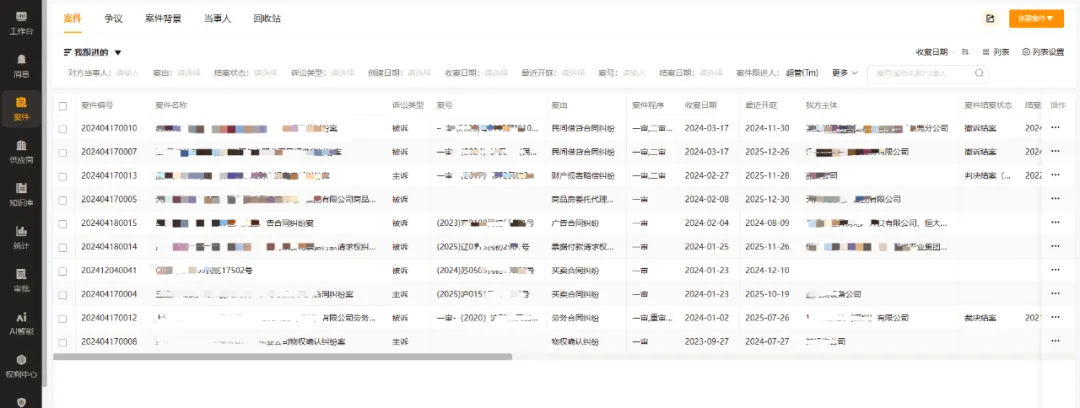Image resolution: width=1080 pixels, height=408 pixels.
Task: Check the row for case 202404180014
Action: (x=63, y=247)
